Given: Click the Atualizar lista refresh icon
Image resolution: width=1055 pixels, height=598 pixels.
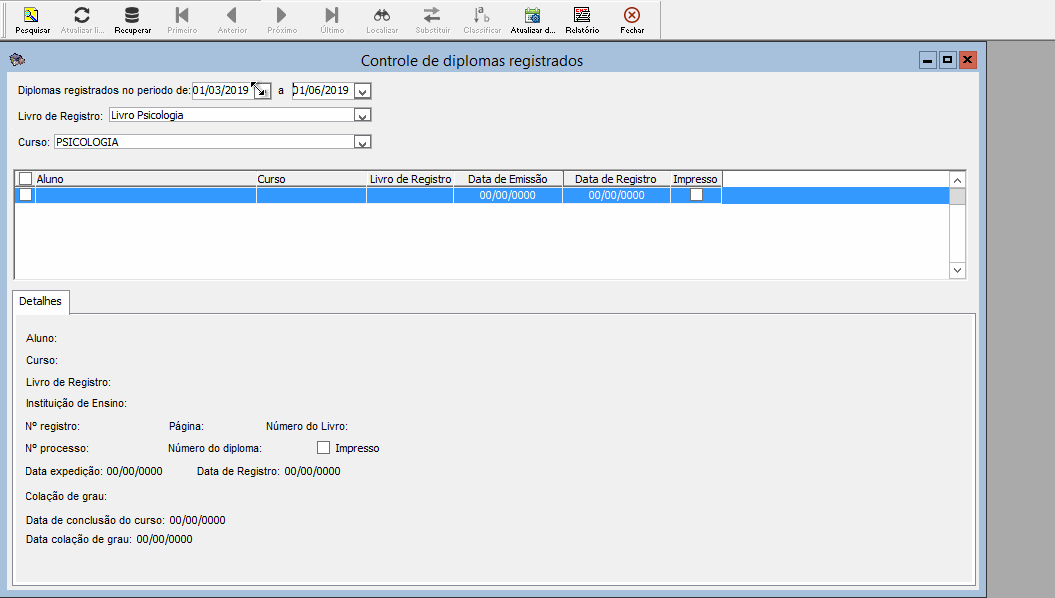Looking at the screenshot, I should pos(82,16).
